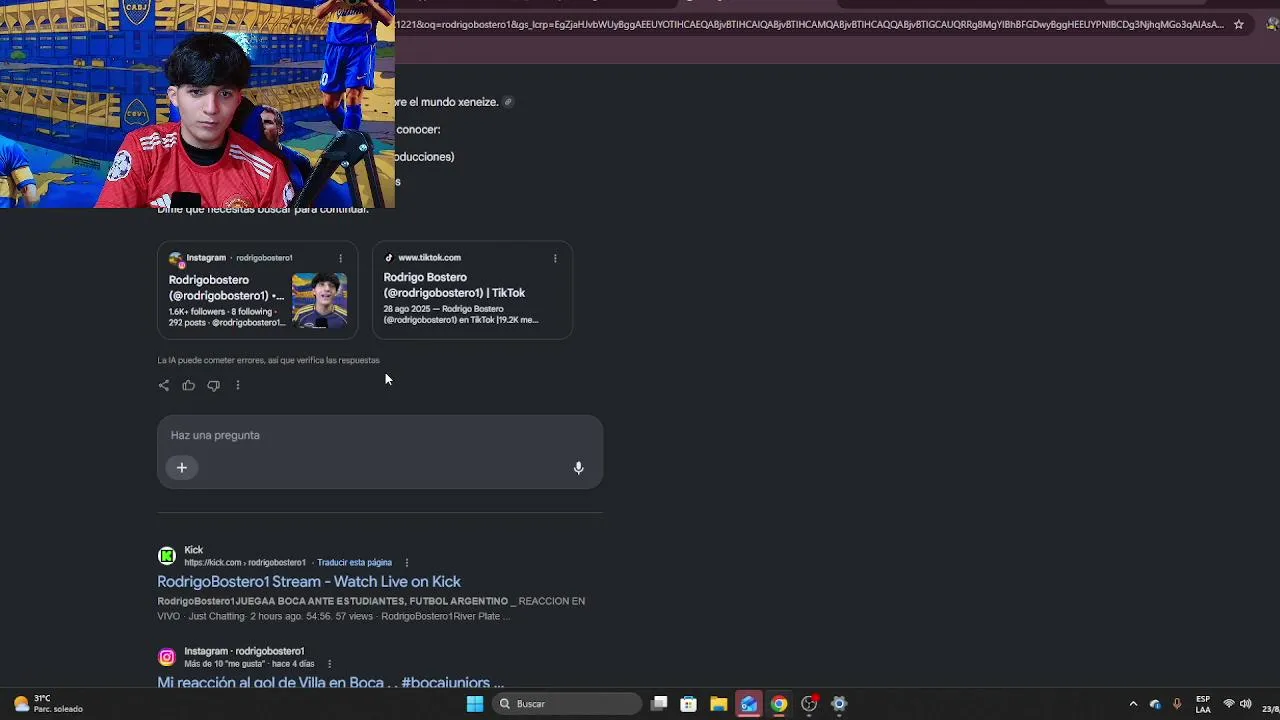This screenshot has height=720, width=1280.
Task: Open 'RodrigoBostero1 Stream - Watch Live on Kick'
Action: click(309, 582)
